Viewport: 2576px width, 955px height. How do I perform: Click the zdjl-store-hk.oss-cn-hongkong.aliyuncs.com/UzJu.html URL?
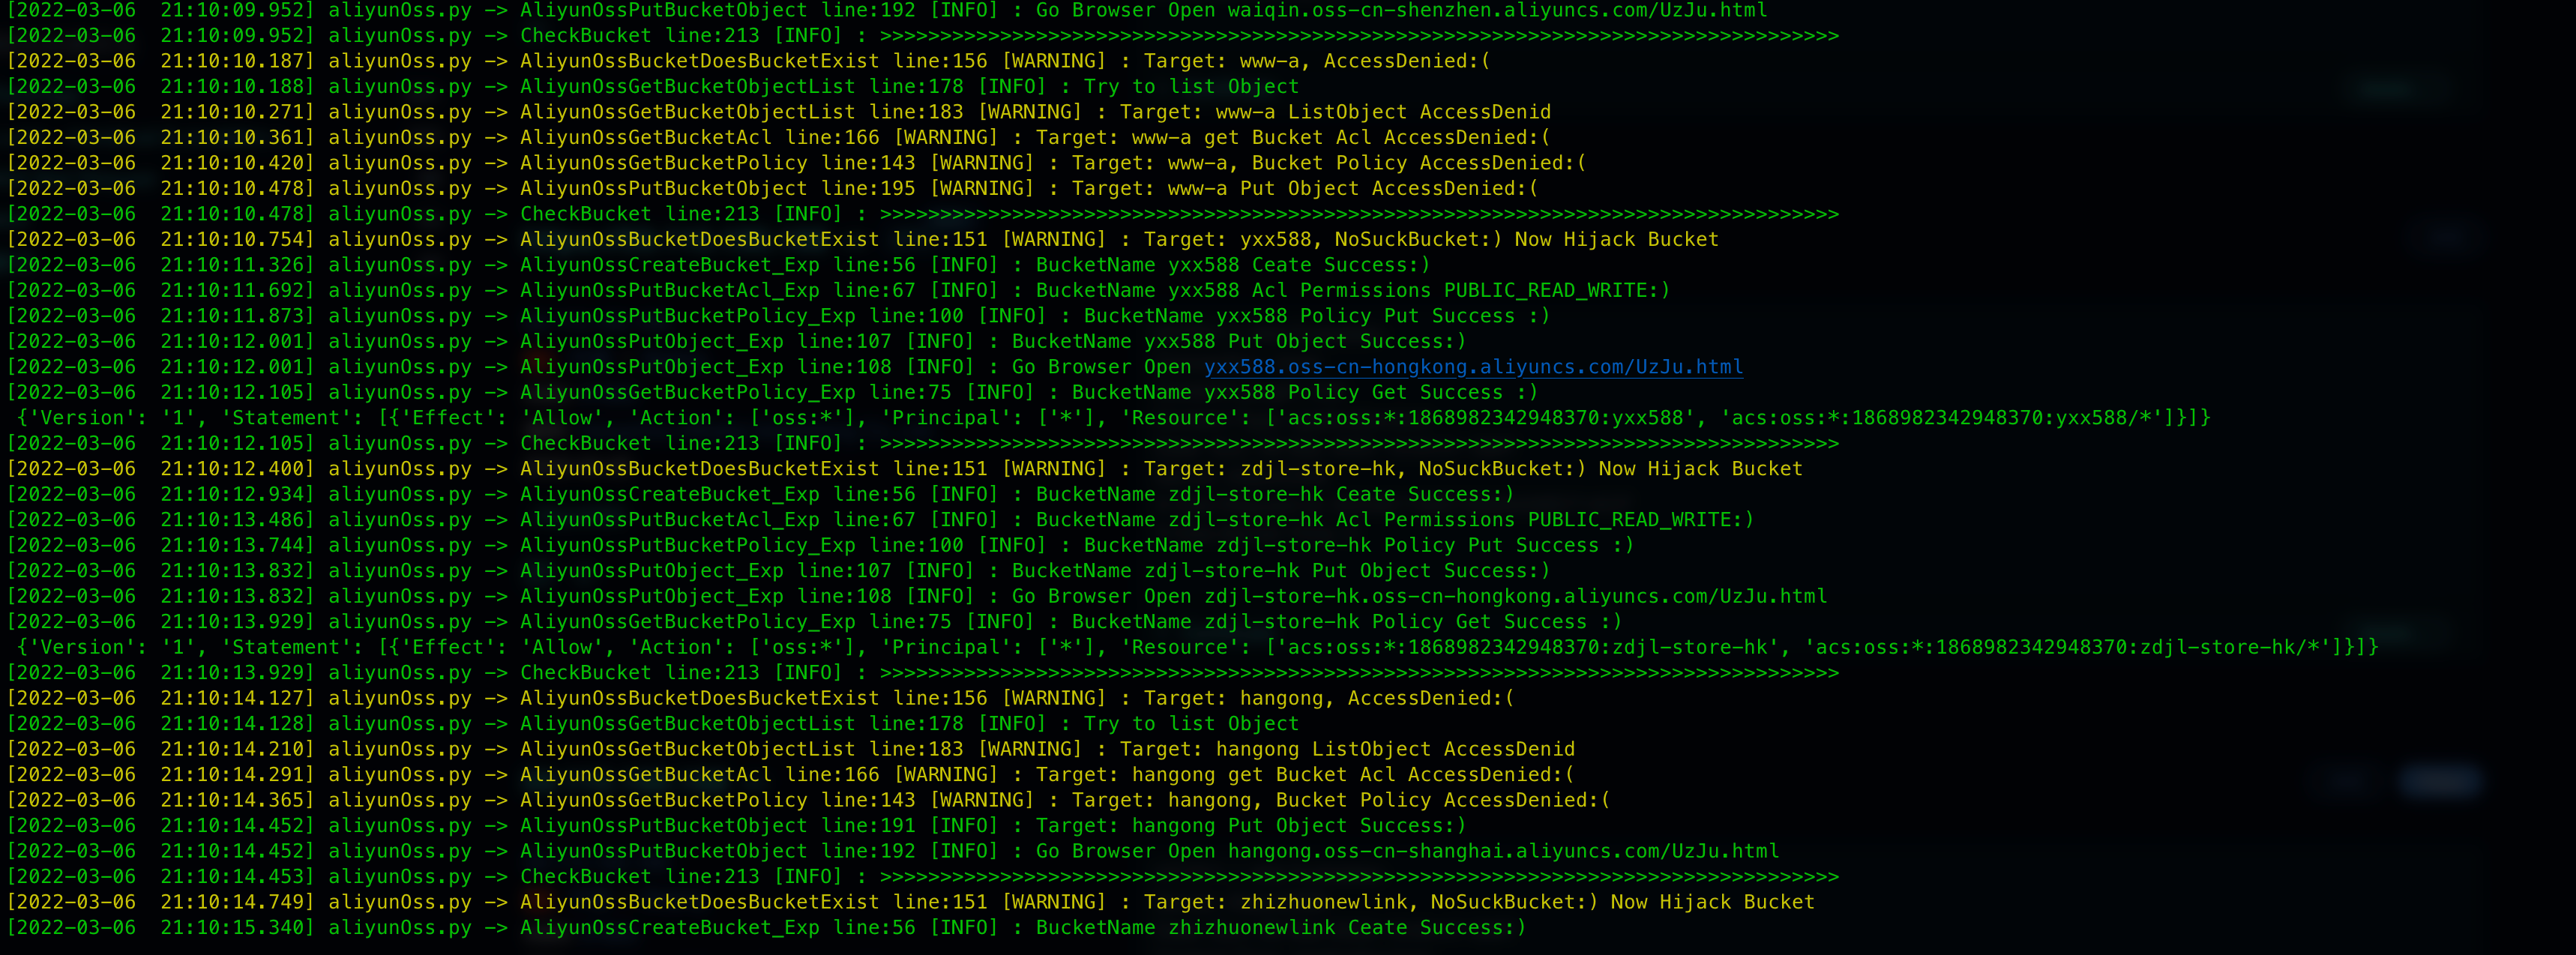1515,596
